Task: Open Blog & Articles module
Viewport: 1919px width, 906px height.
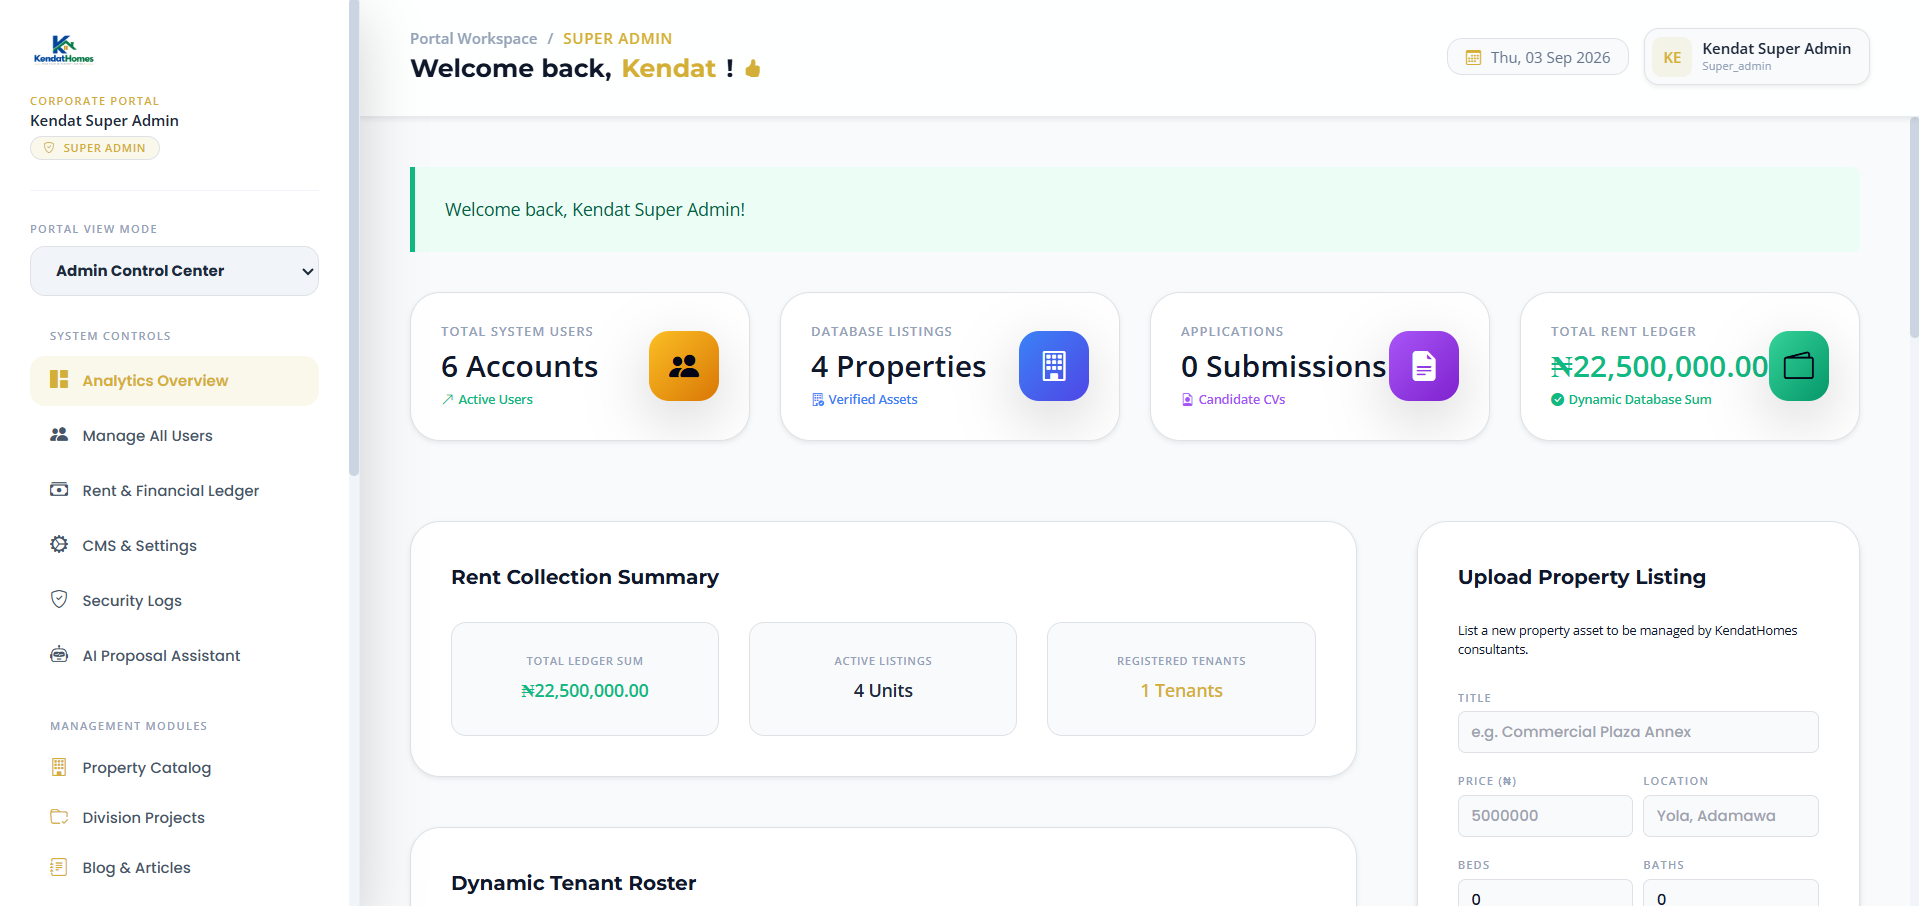Action: (174, 868)
